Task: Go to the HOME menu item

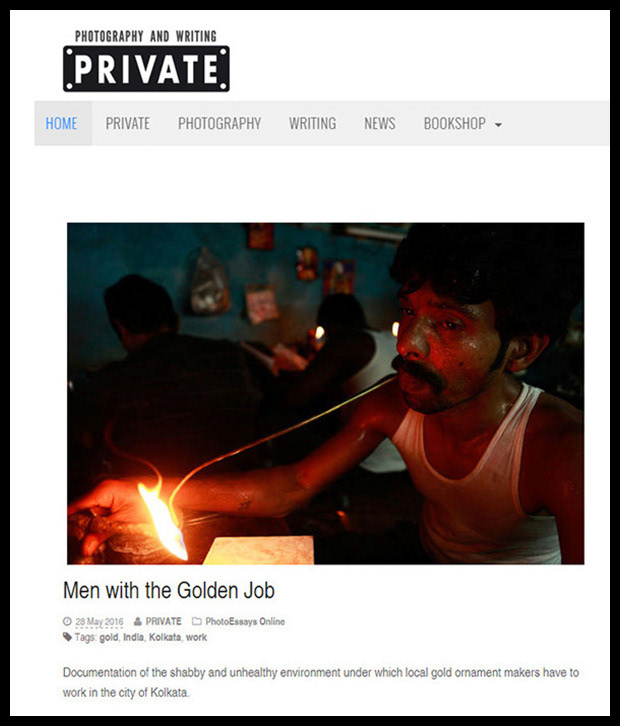Action: point(62,123)
